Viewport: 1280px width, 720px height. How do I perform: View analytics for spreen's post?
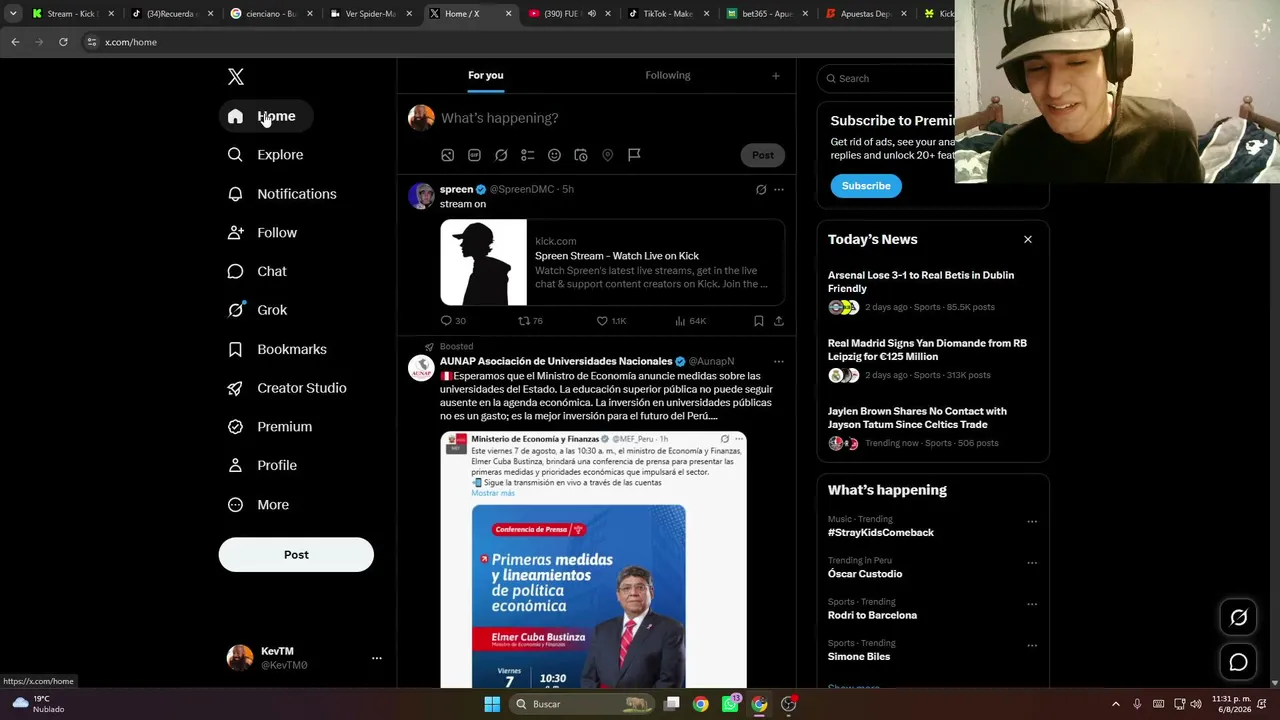click(x=680, y=321)
